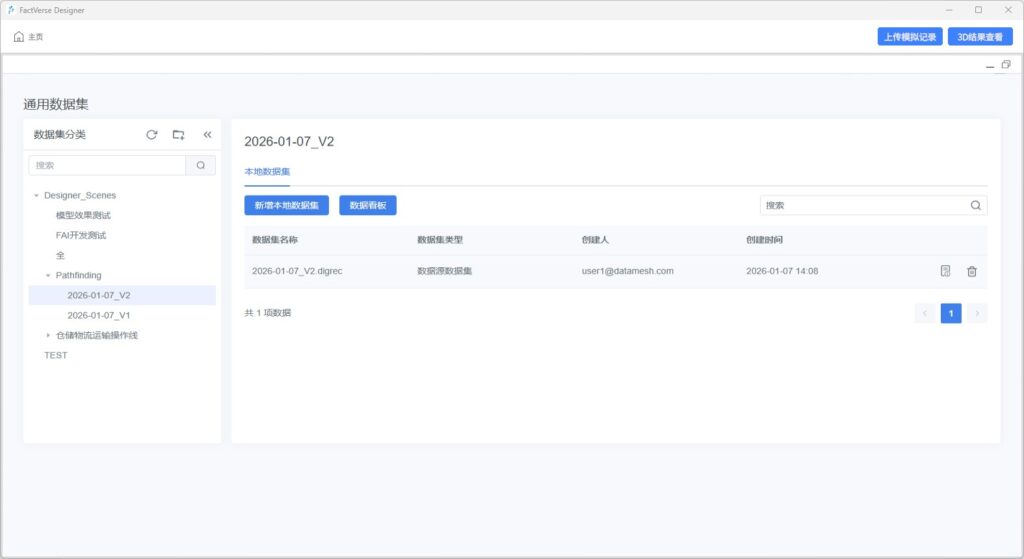Switch to the 本地数据集 tab
Viewport: 1024px width, 559px height.
pos(267,172)
